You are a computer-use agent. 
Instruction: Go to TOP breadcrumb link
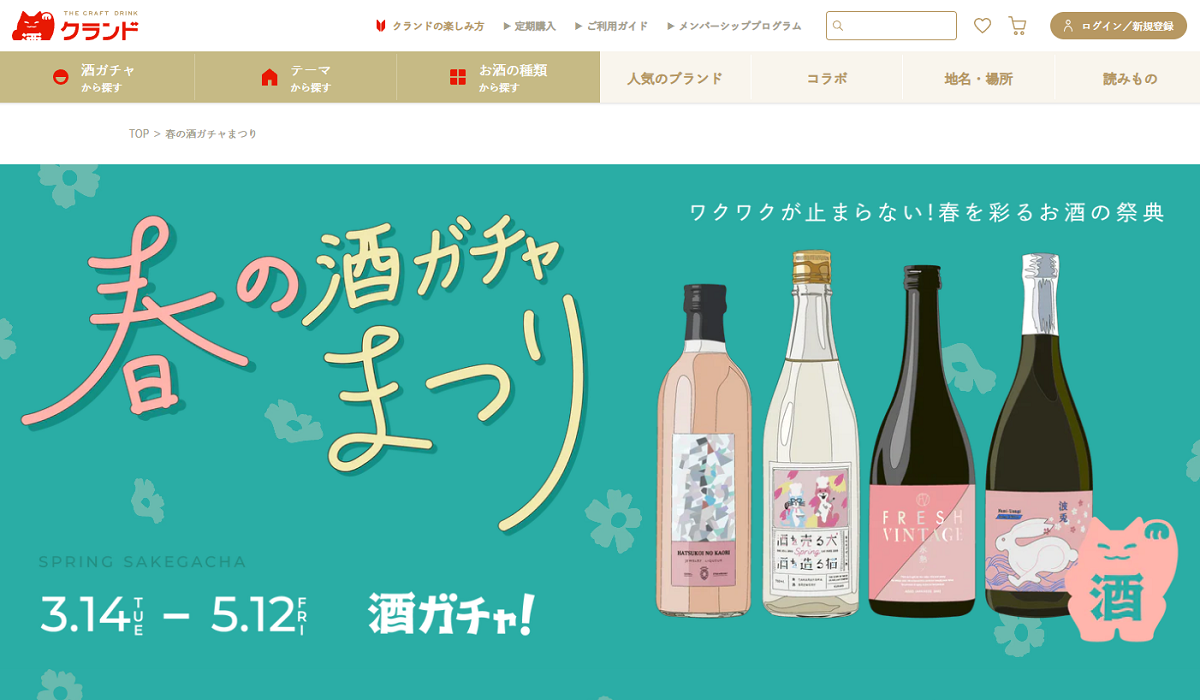[139, 133]
